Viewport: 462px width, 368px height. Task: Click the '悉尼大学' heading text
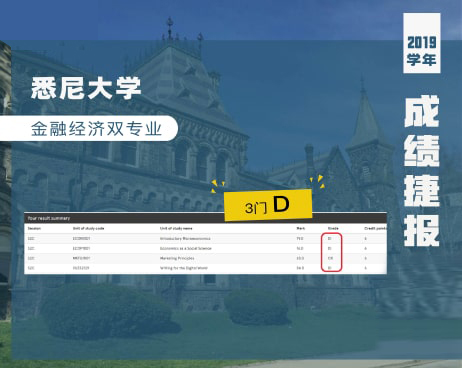coord(86,88)
